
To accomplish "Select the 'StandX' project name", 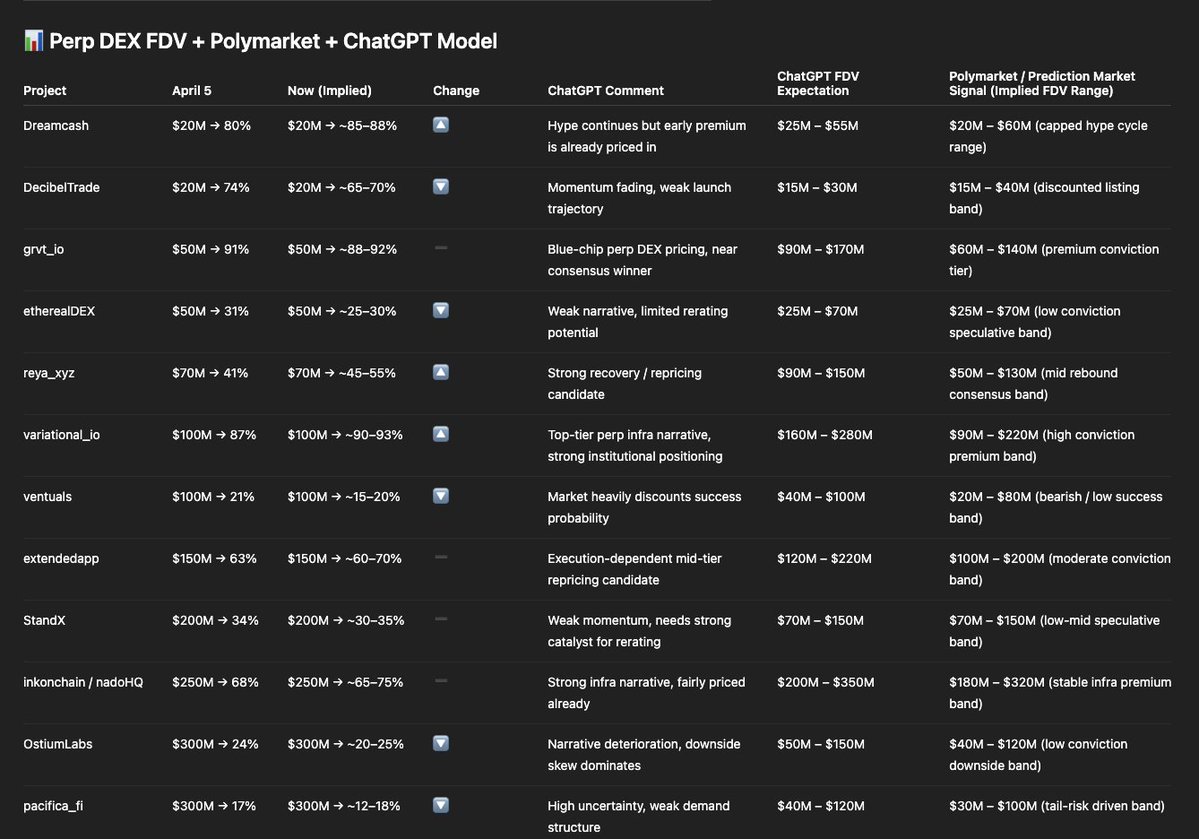I will pyautogui.click(x=44, y=620).
